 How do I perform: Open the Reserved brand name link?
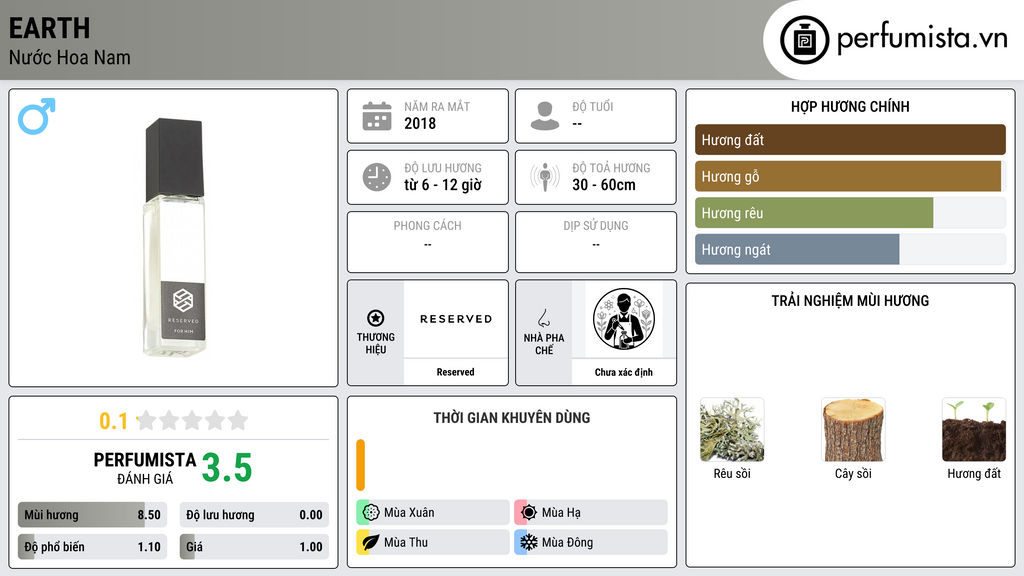[455, 372]
